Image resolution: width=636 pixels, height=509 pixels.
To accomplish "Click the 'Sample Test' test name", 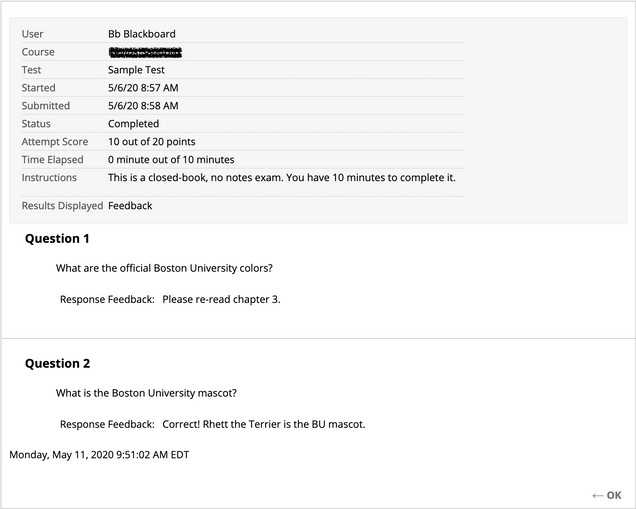I will tap(136, 70).
